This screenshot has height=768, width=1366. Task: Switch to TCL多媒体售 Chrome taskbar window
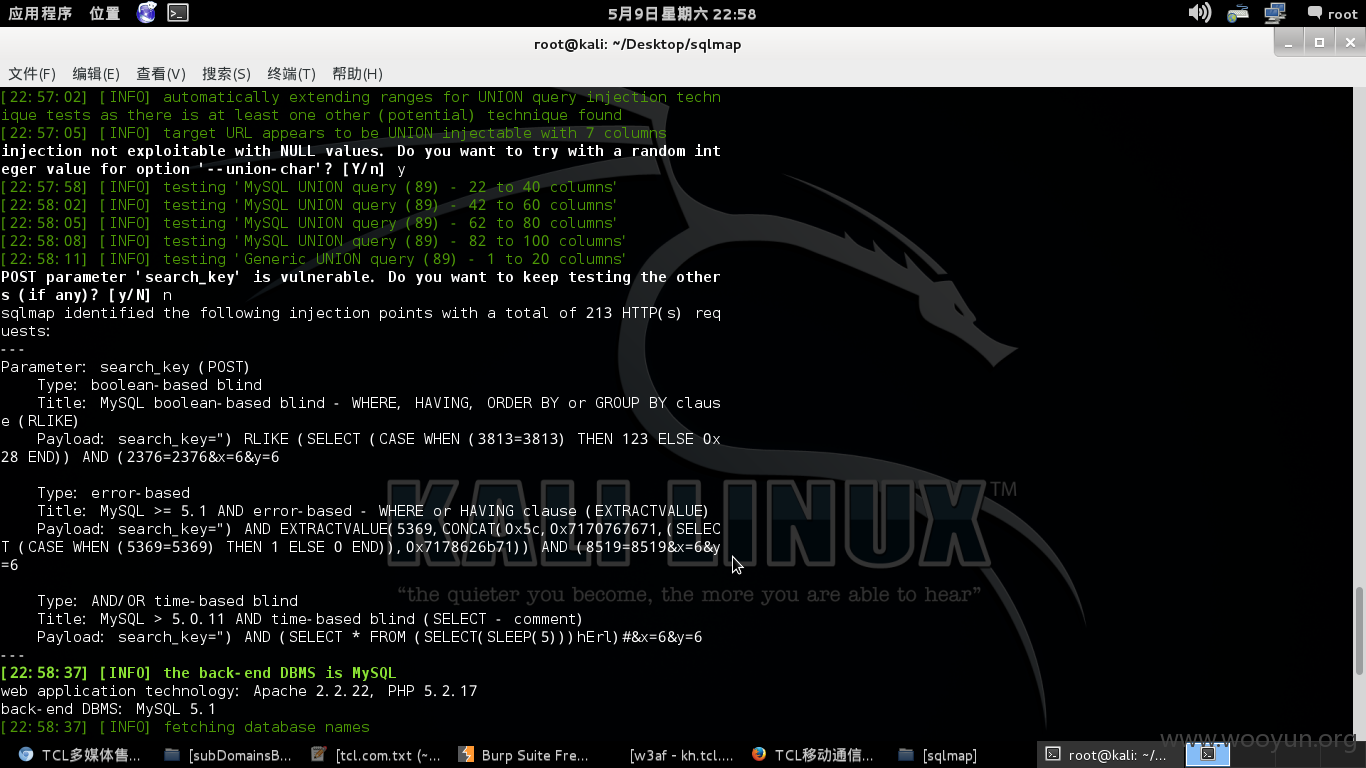[80, 755]
